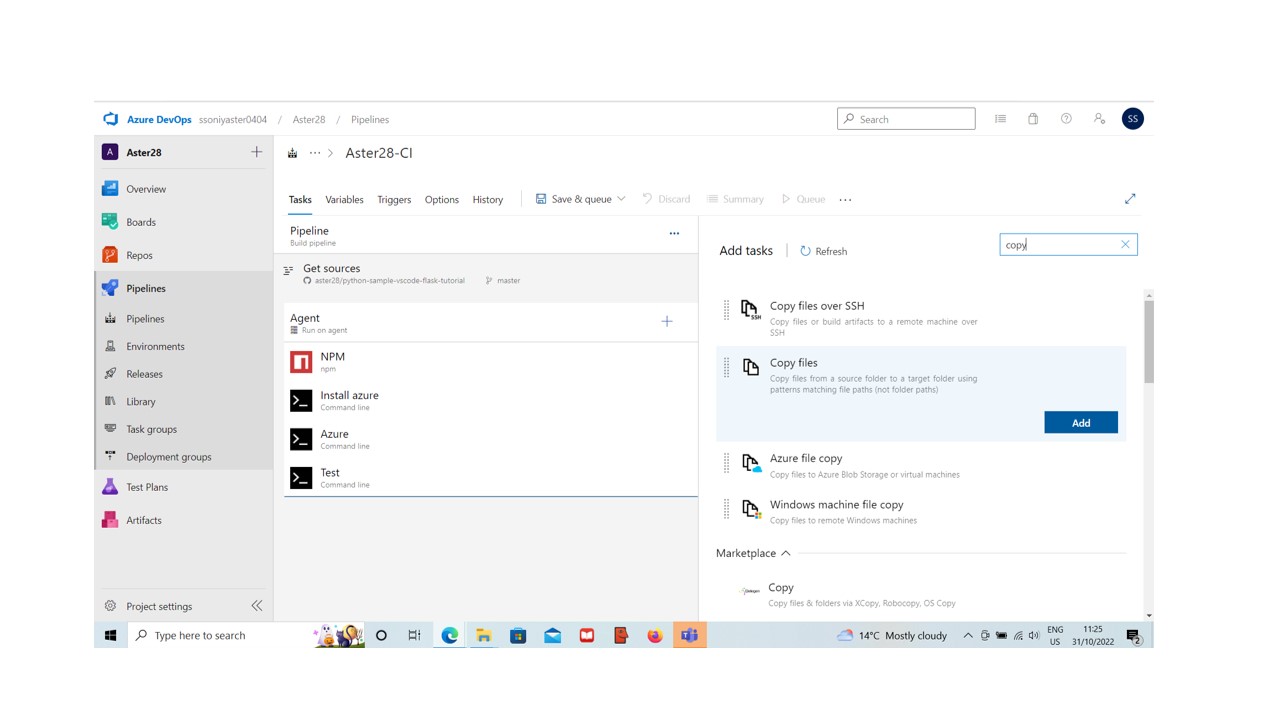Add the Copy files task
The width and height of the screenshot is (1280, 720).
point(1081,423)
